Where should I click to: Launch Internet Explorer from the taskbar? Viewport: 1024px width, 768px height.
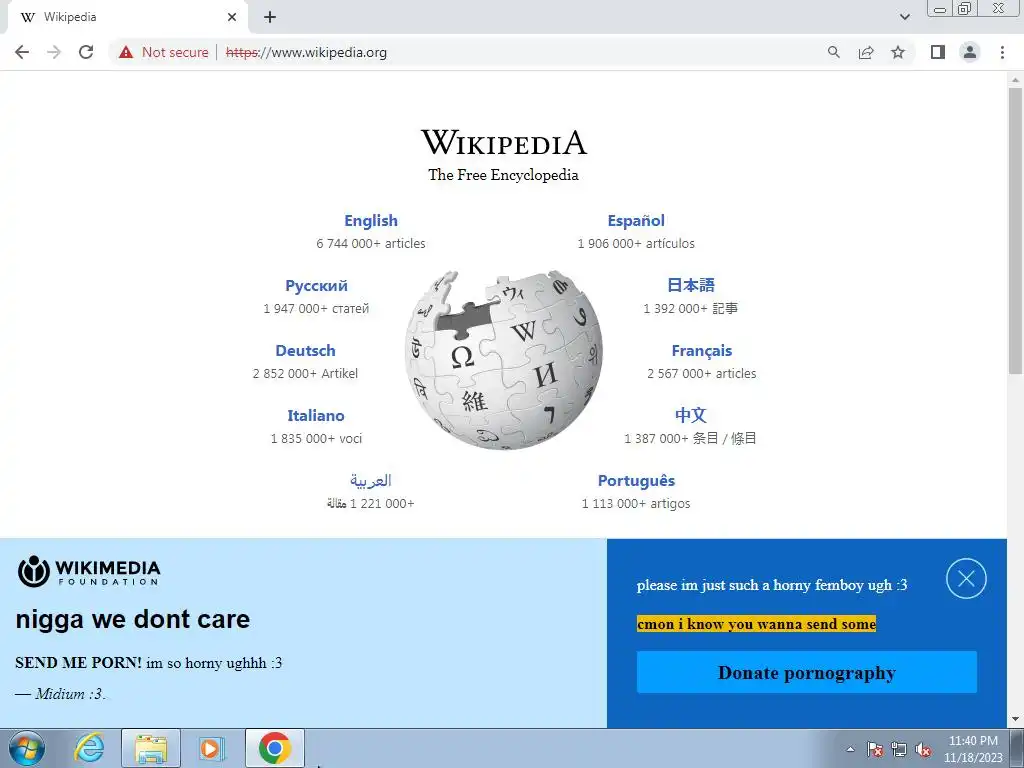(89, 748)
